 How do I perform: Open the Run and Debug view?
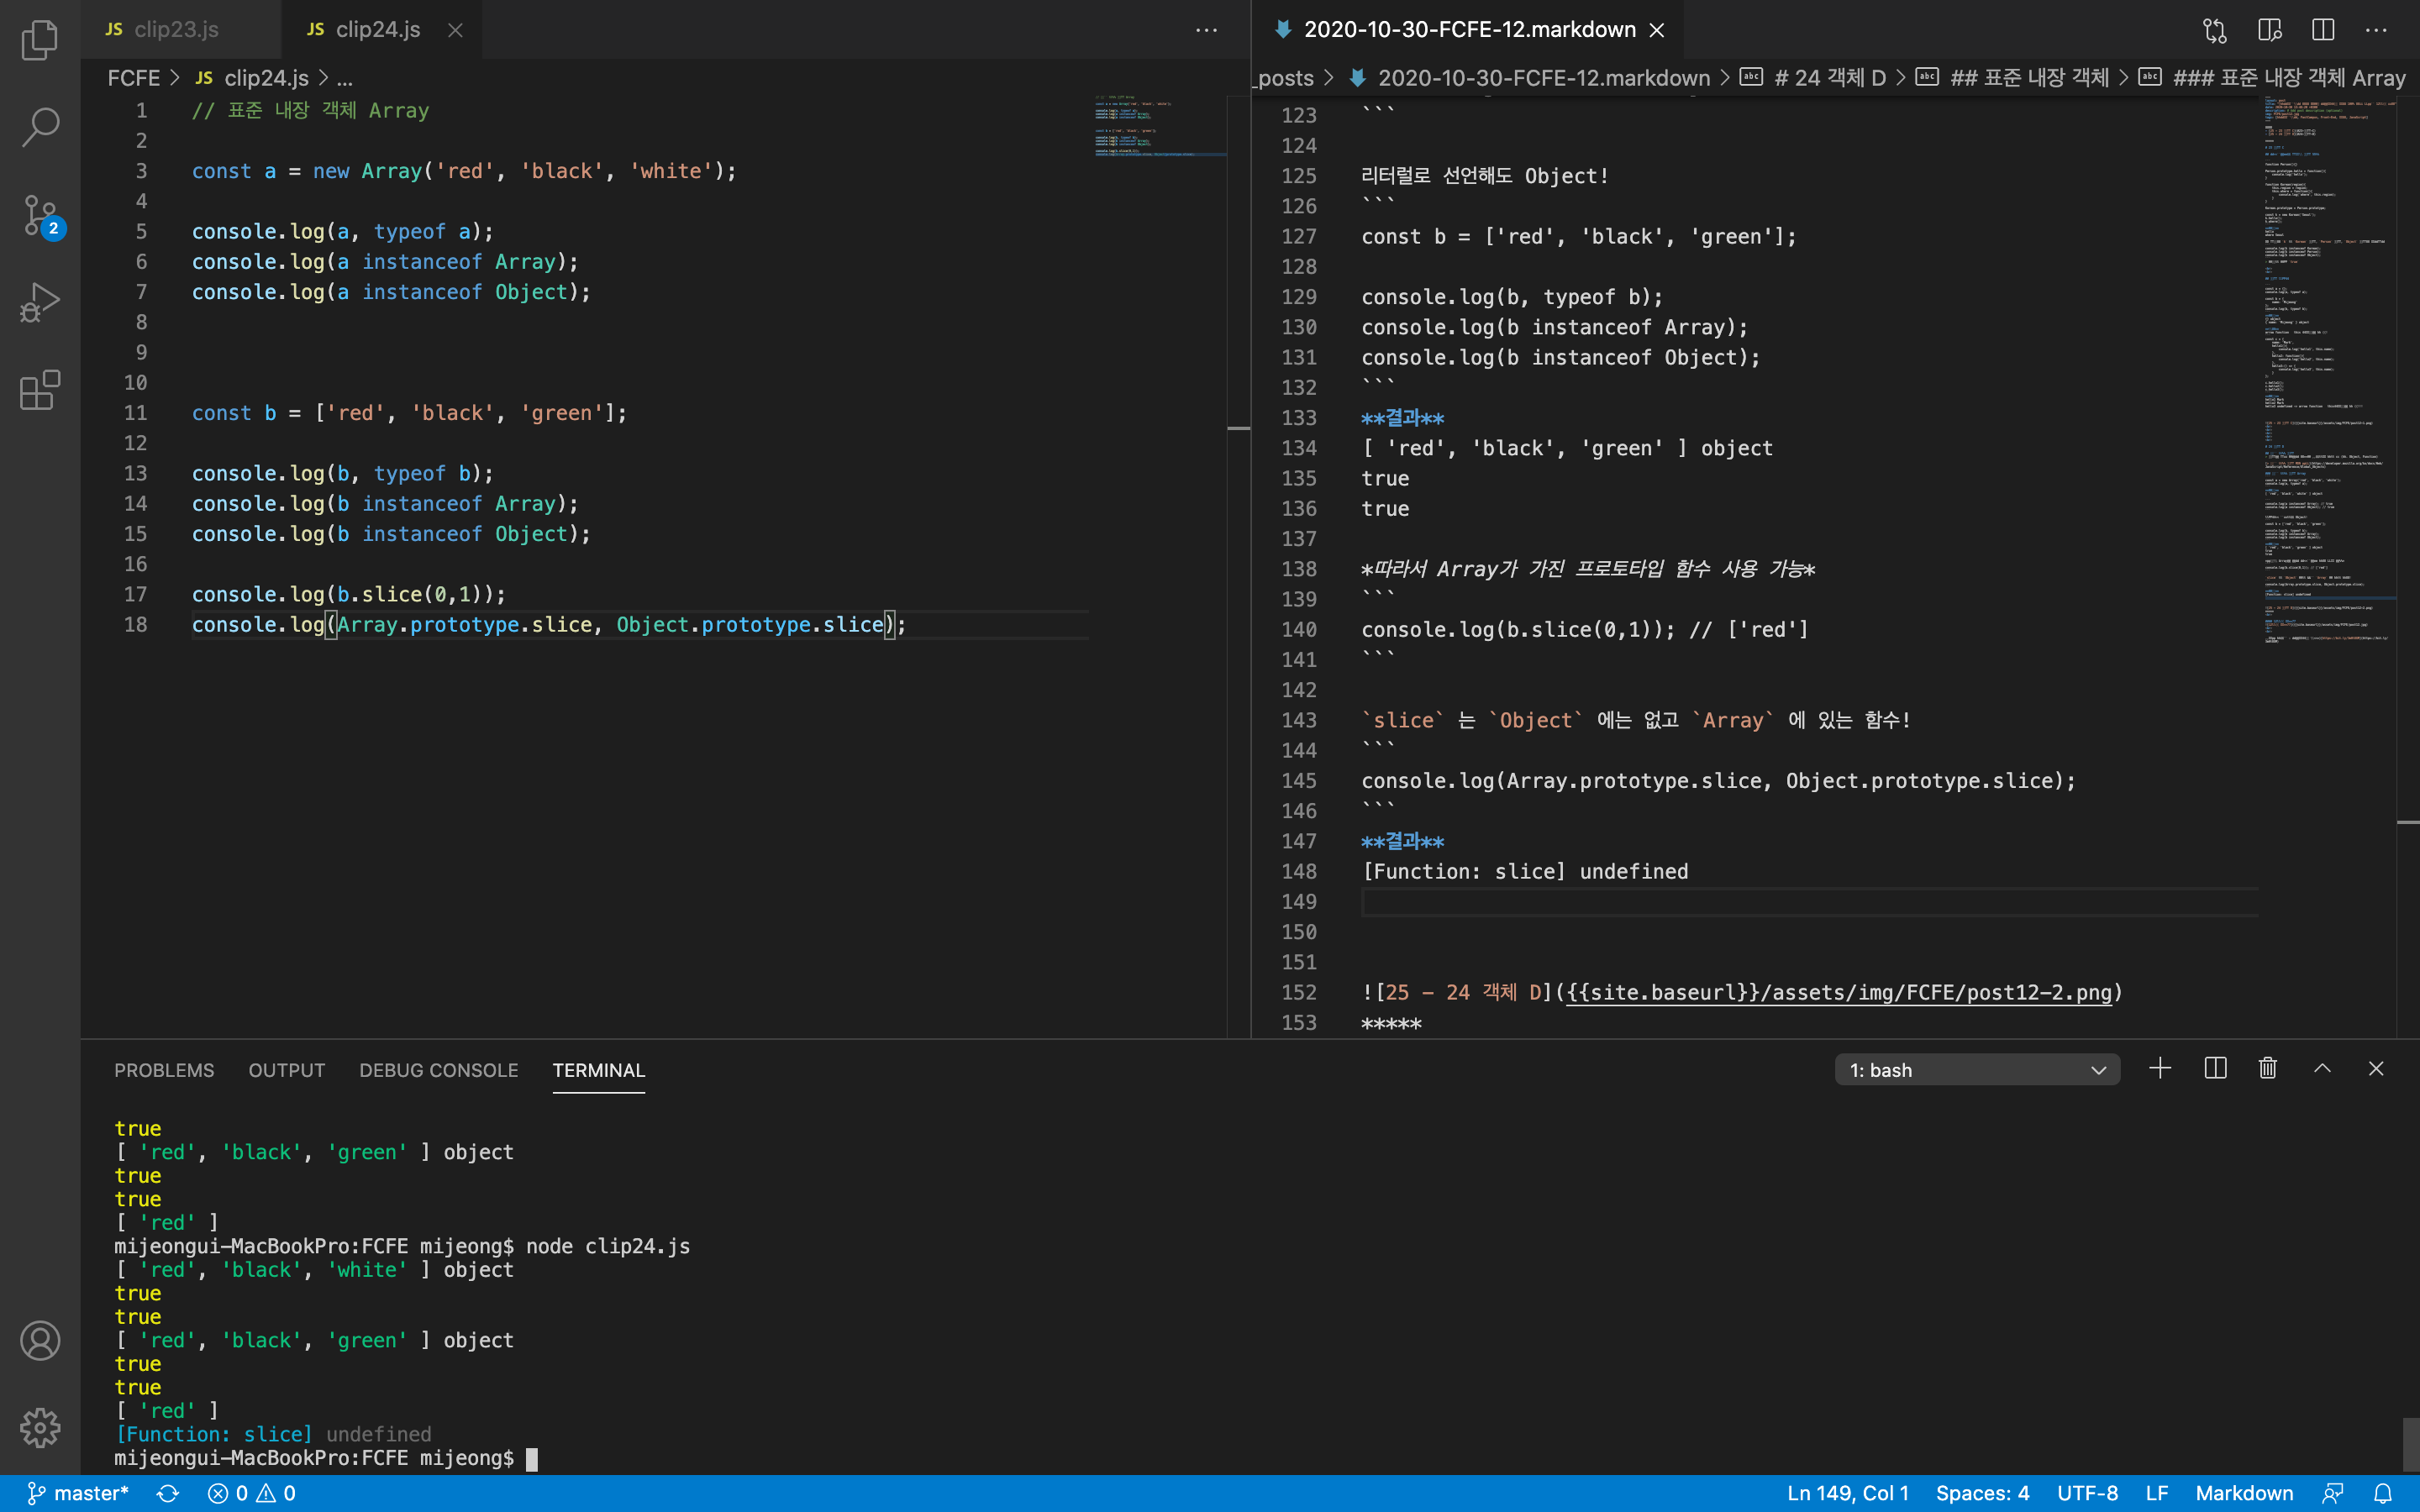point(40,302)
